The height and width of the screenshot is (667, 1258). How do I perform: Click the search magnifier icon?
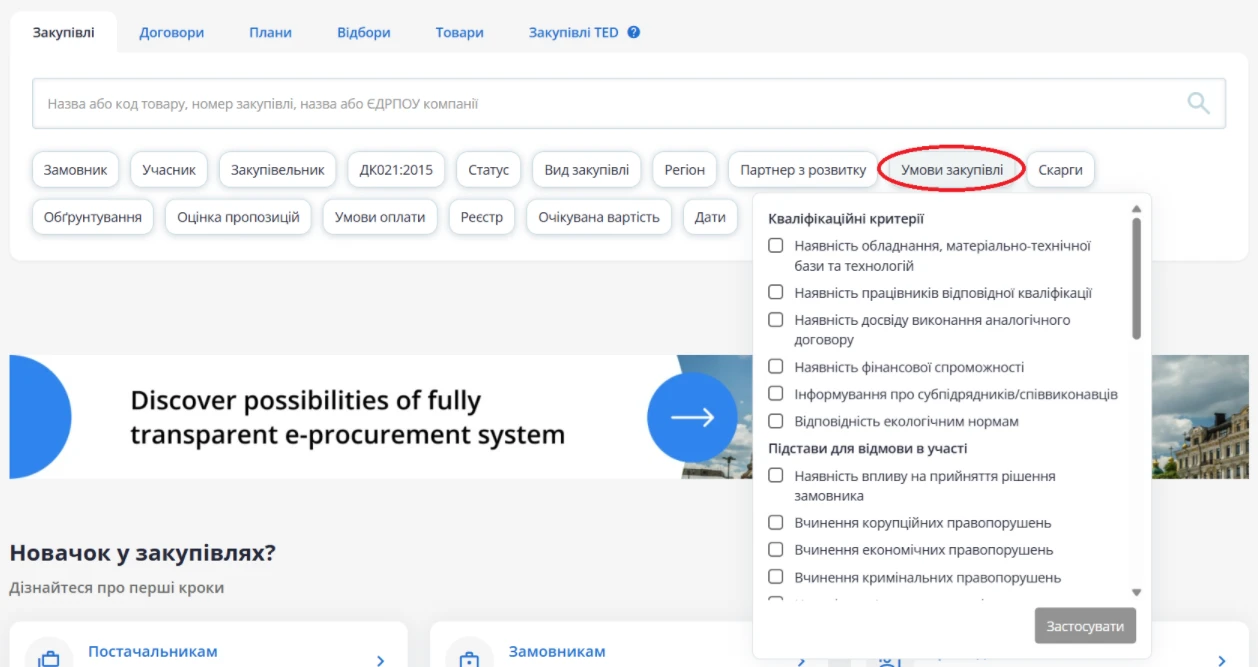click(1198, 103)
